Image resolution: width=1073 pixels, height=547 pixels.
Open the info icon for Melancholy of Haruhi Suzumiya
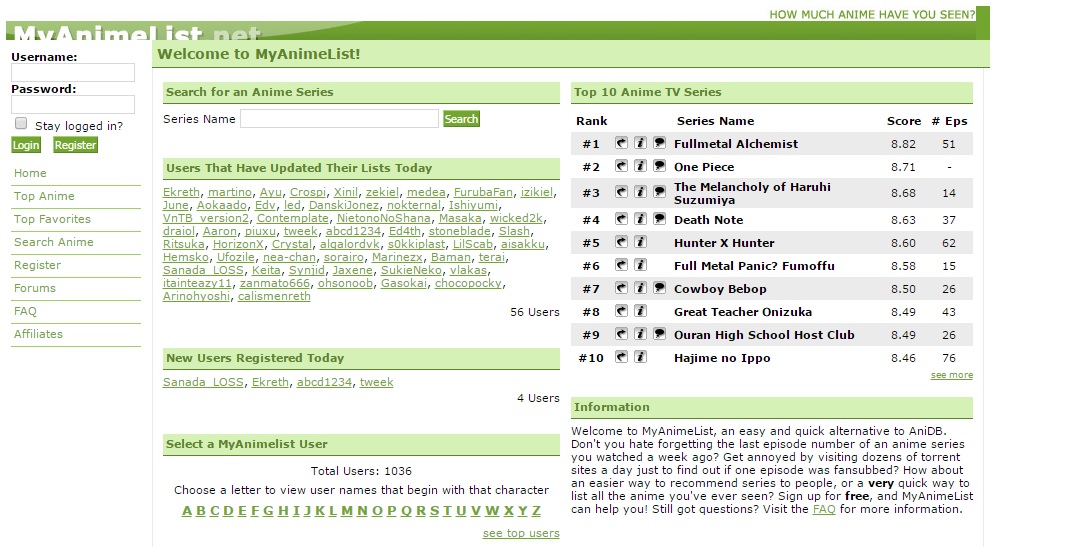click(x=641, y=192)
